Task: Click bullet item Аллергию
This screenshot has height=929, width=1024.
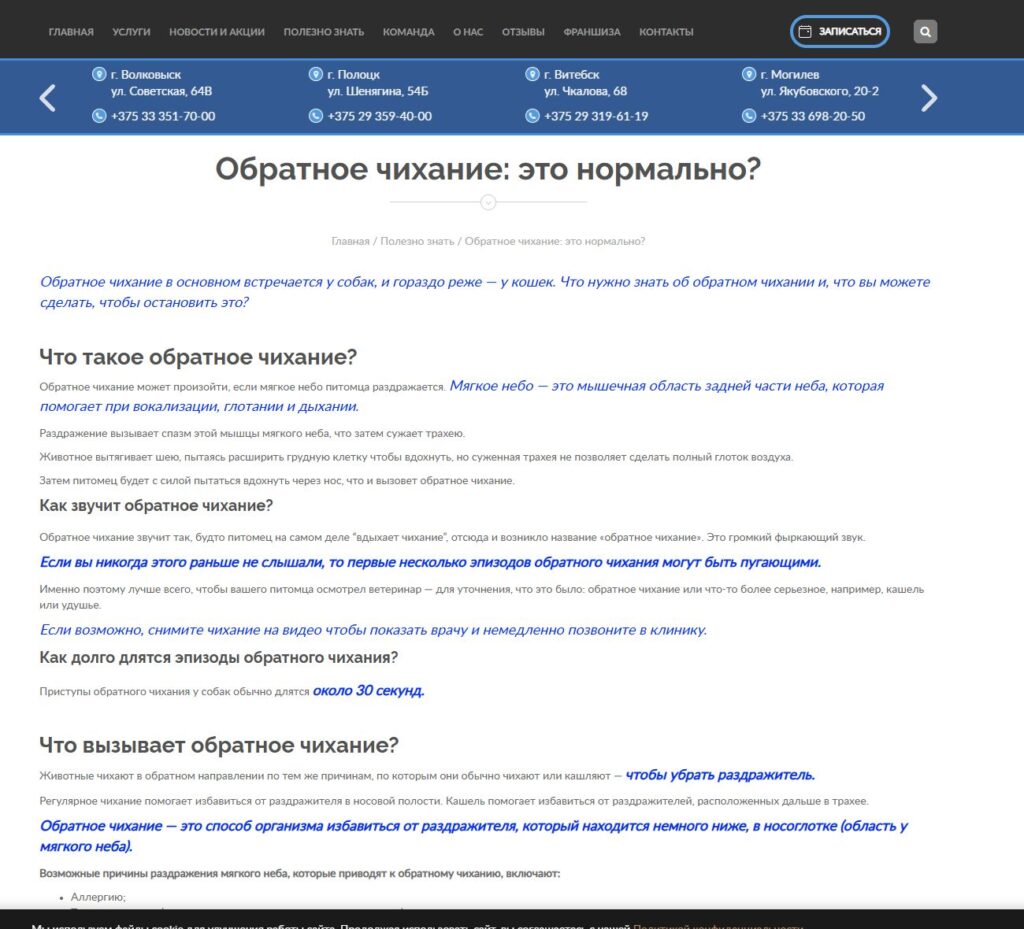Action: click(98, 897)
